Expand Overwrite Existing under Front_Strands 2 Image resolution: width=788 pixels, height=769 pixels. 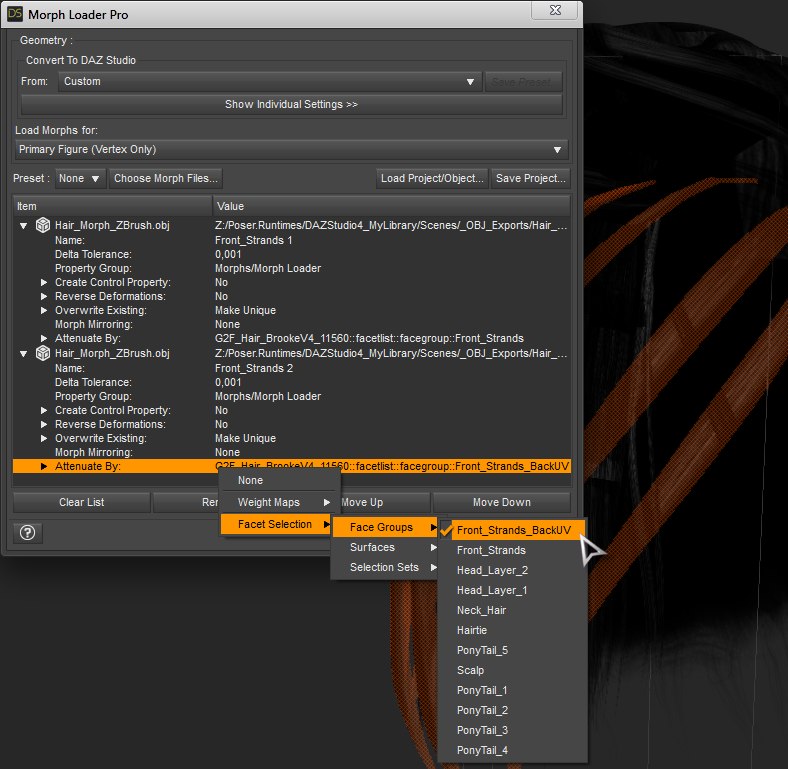44,439
